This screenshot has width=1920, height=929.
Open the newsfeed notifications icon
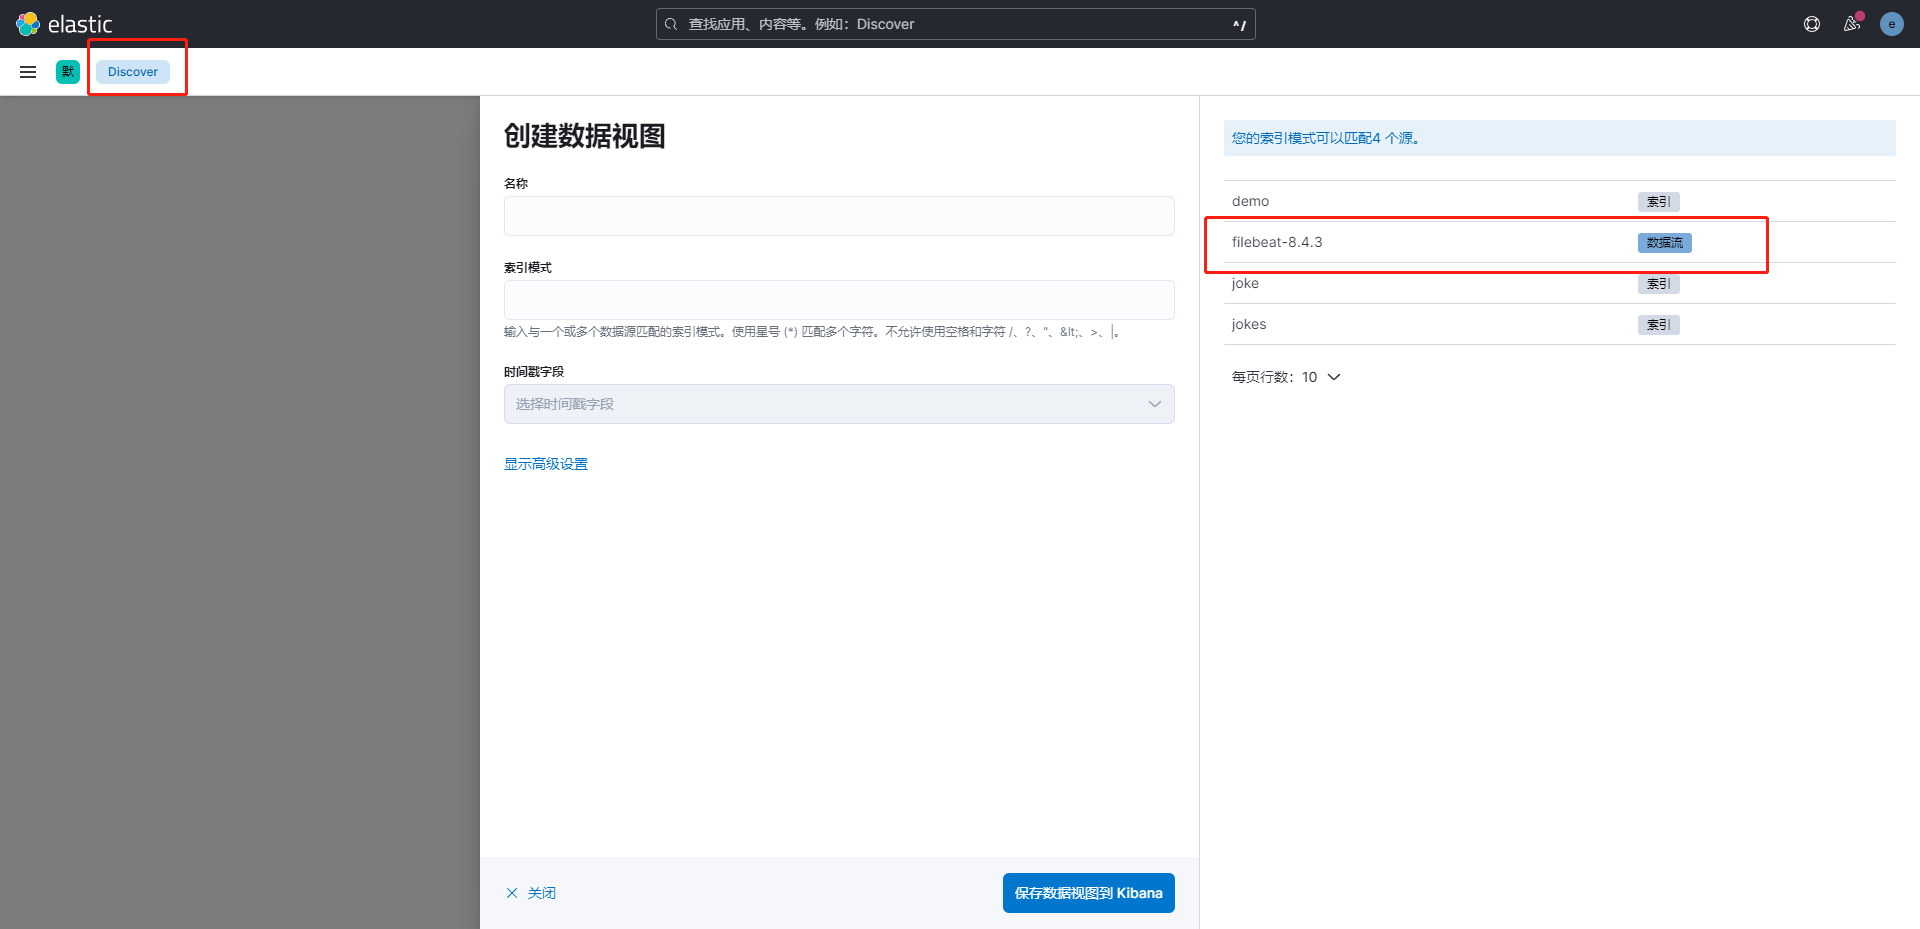[1851, 24]
